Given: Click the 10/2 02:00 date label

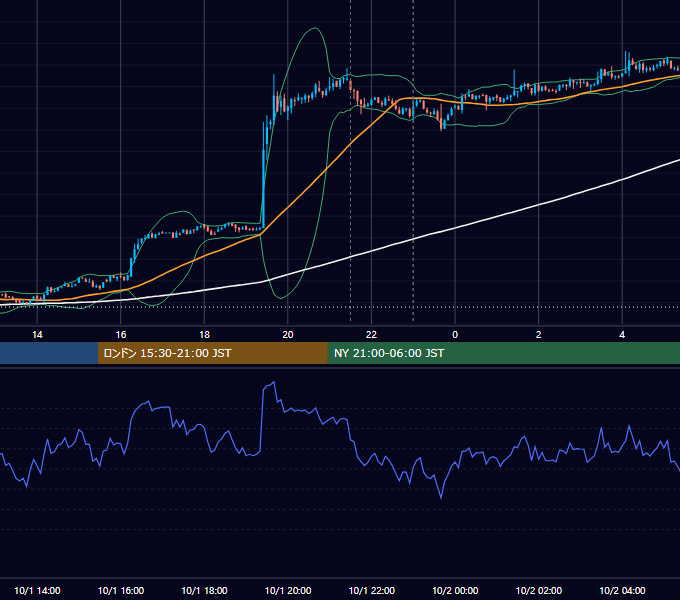Looking at the screenshot, I should 539,590.
